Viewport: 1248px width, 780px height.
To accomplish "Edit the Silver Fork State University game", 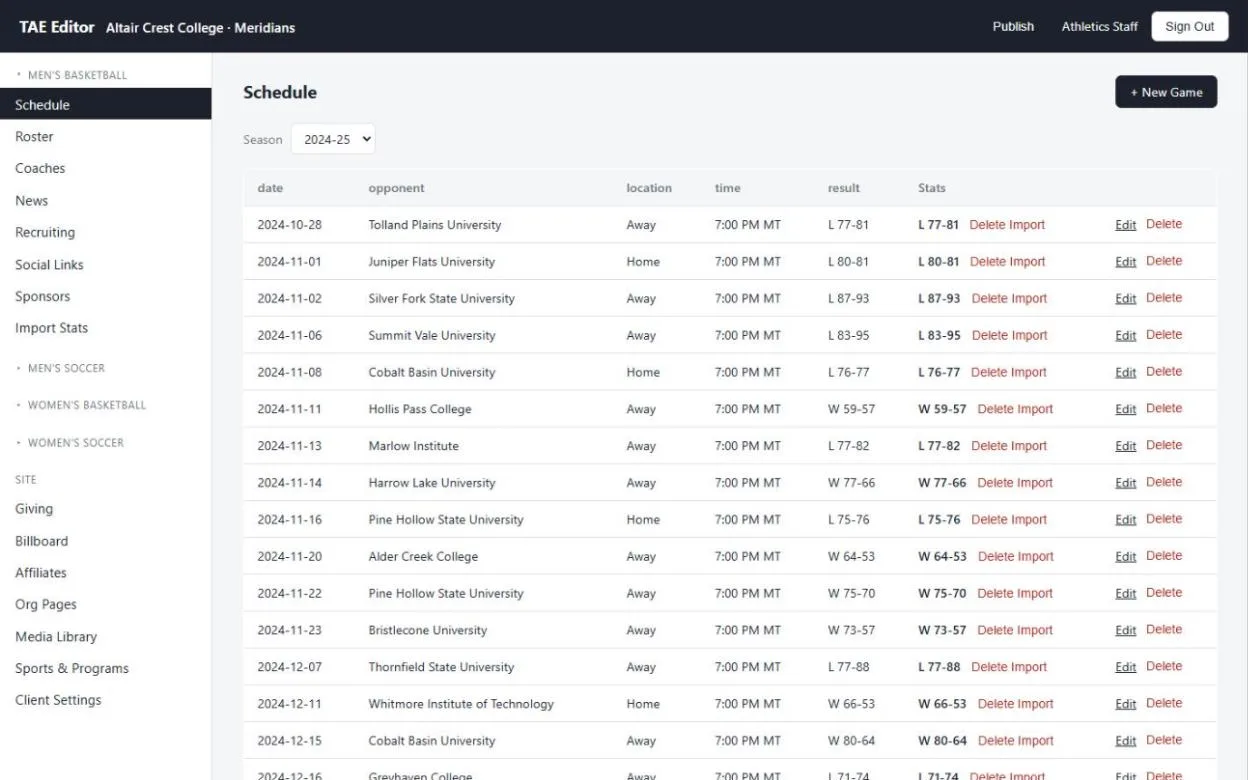I will click(1126, 299).
